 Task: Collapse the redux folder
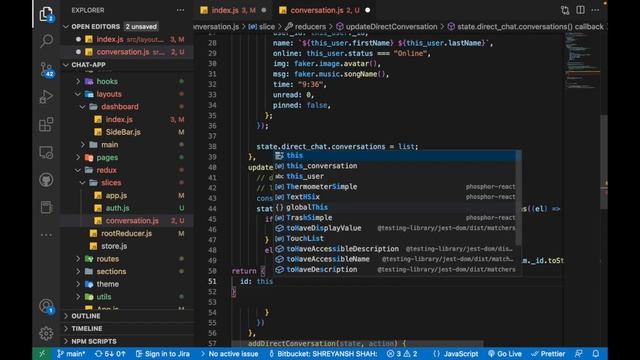pyautogui.click(x=106, y=170)
